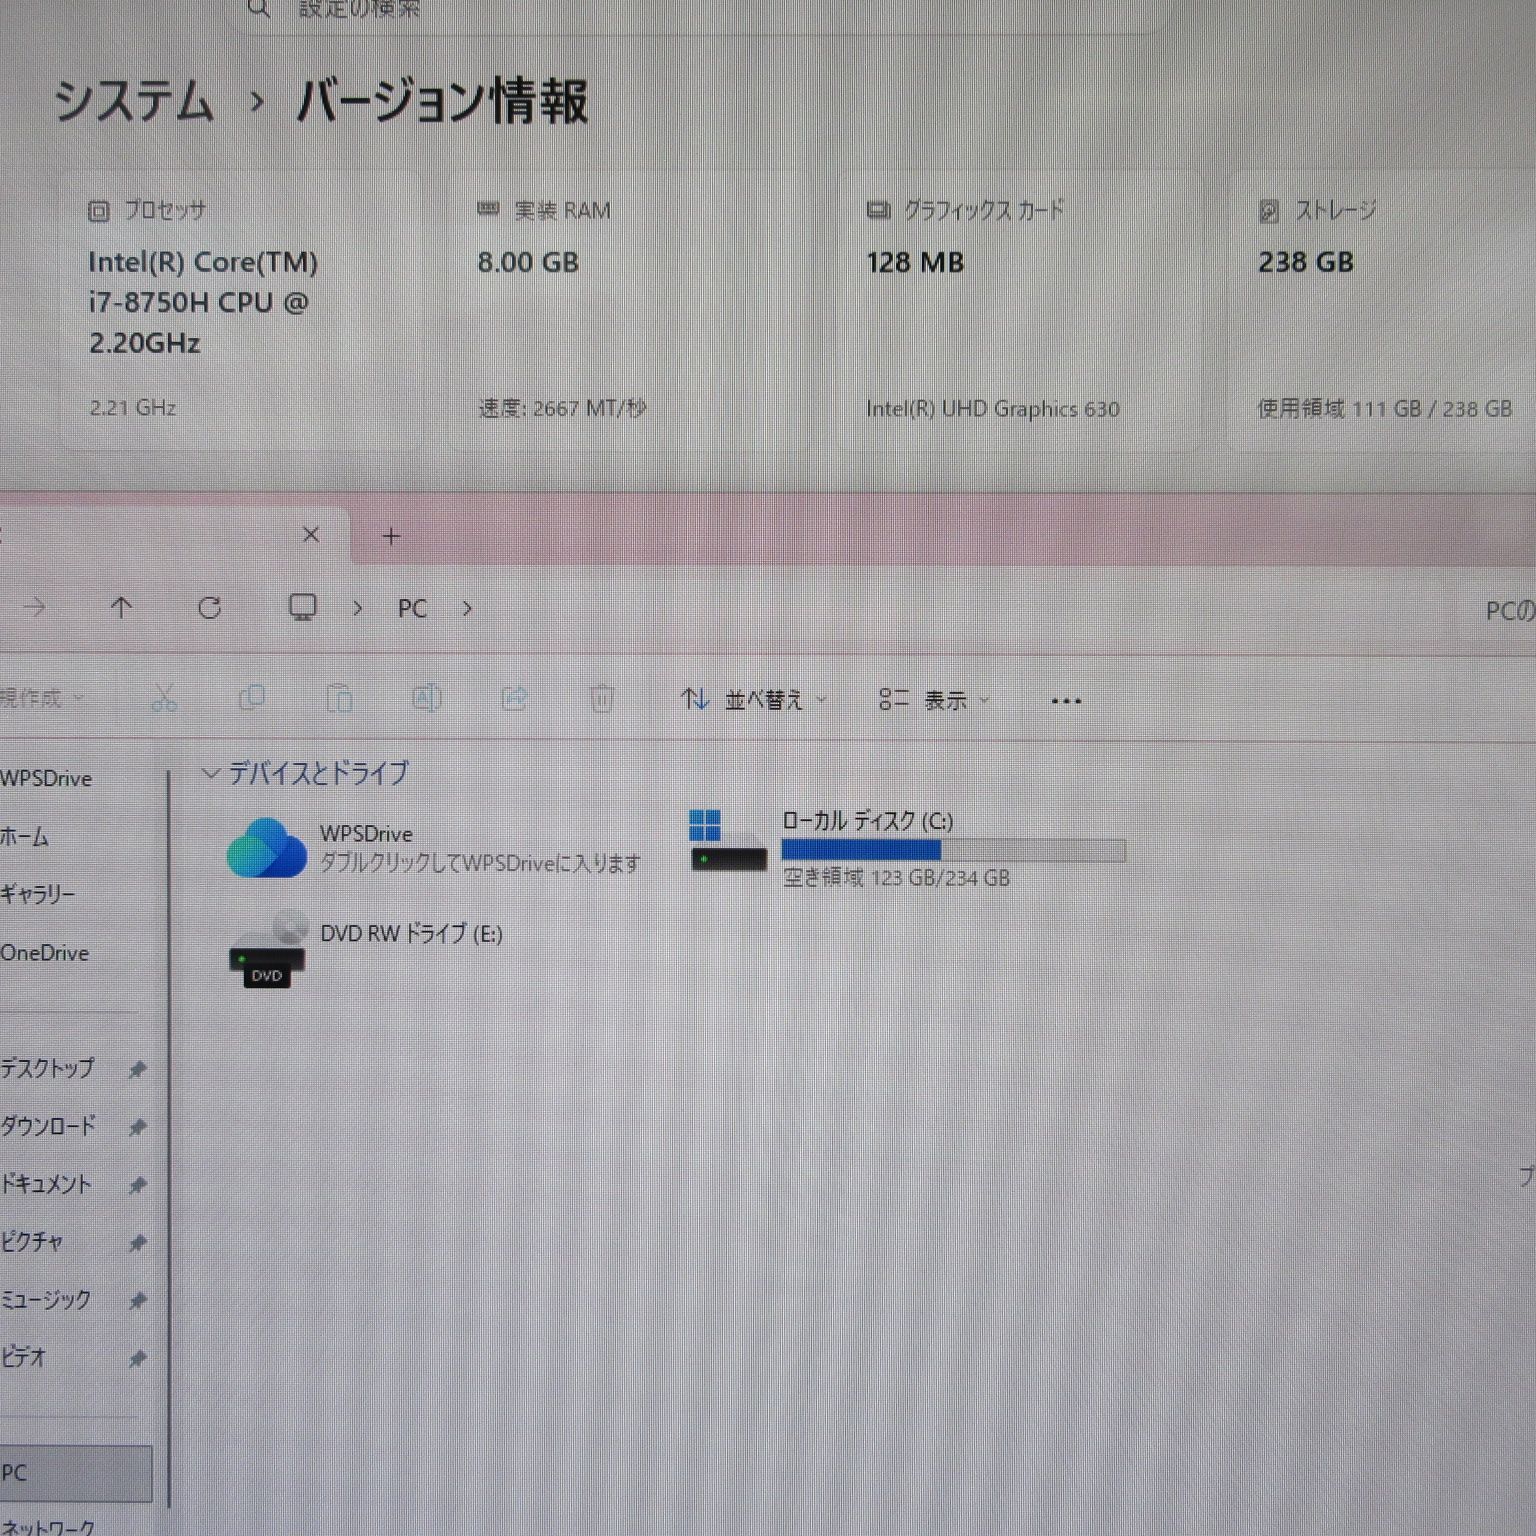
Task: Open the three-dot more options menu
Action: click(x=1066, y=701)
